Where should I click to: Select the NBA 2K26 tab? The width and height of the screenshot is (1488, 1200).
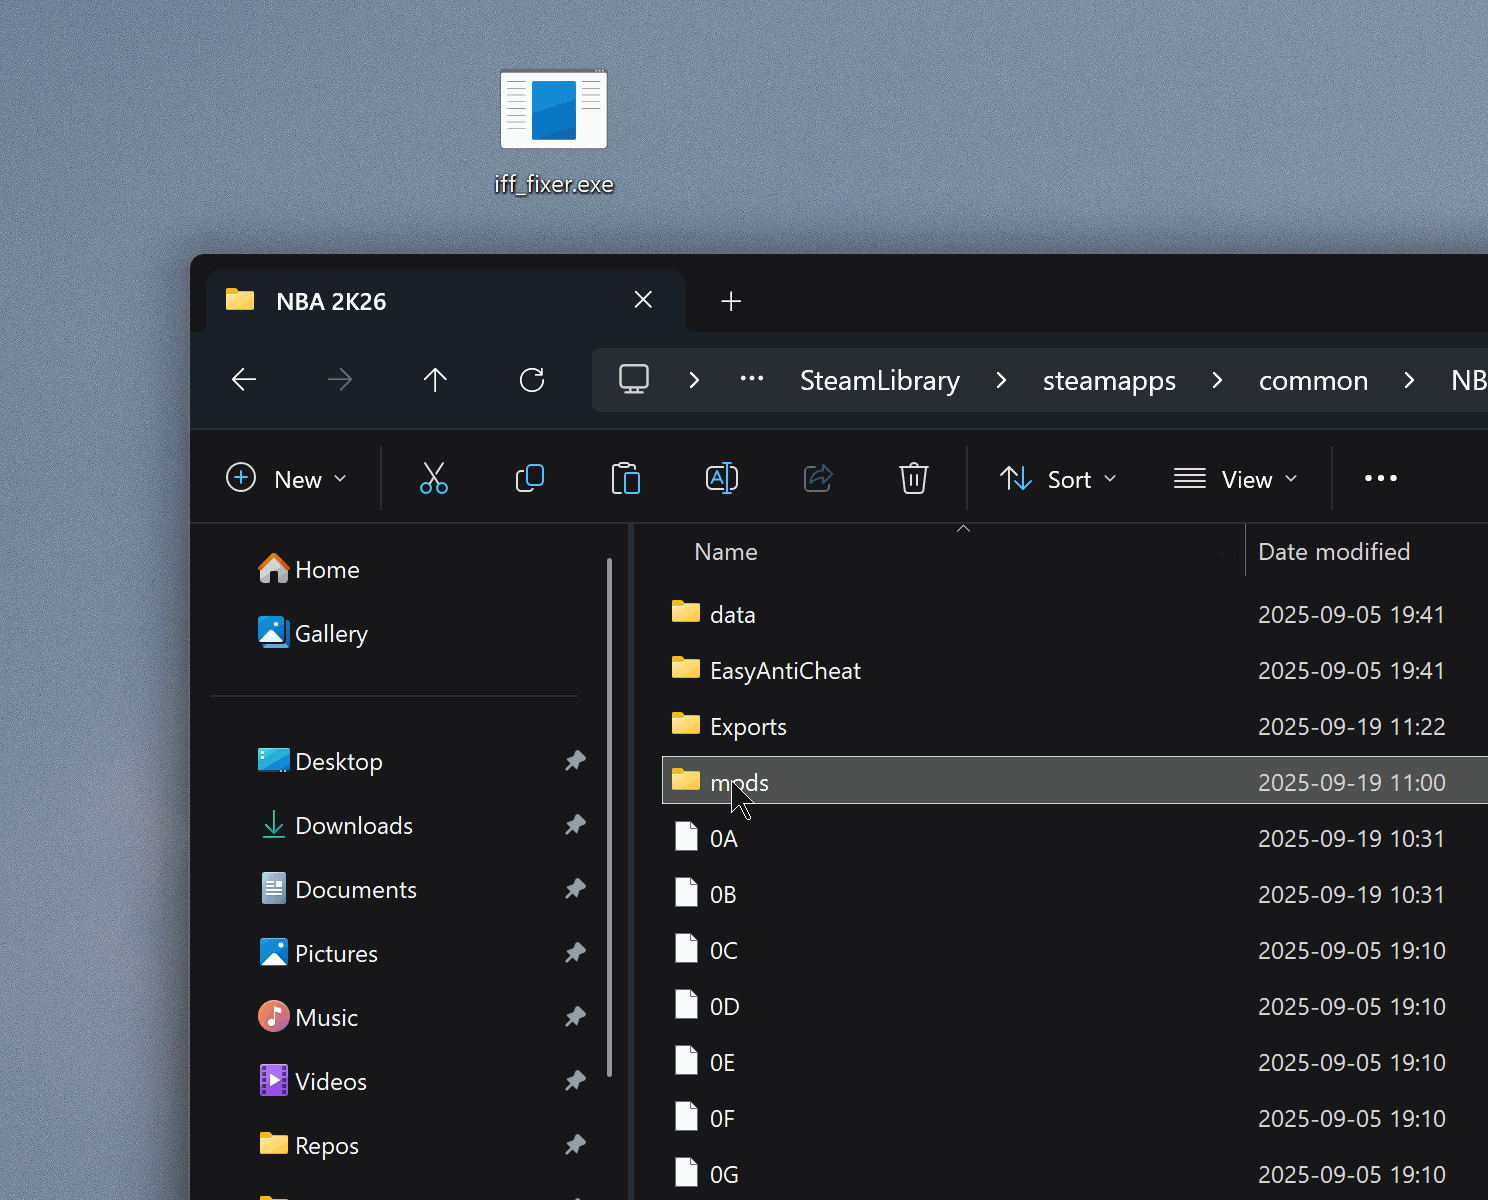point(420,301)
